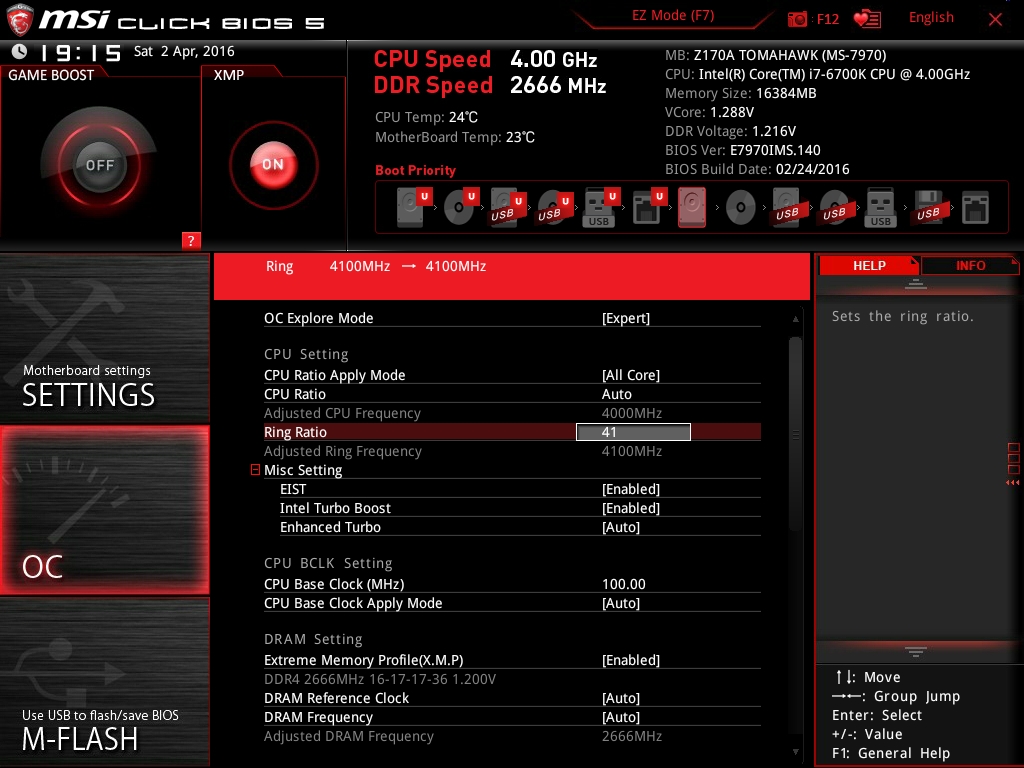The width and height of the screenshot is (1024, 768).
Task: Open CPU Ratio Apply Mode [All Core] dropdown
Action: [631, 375]
